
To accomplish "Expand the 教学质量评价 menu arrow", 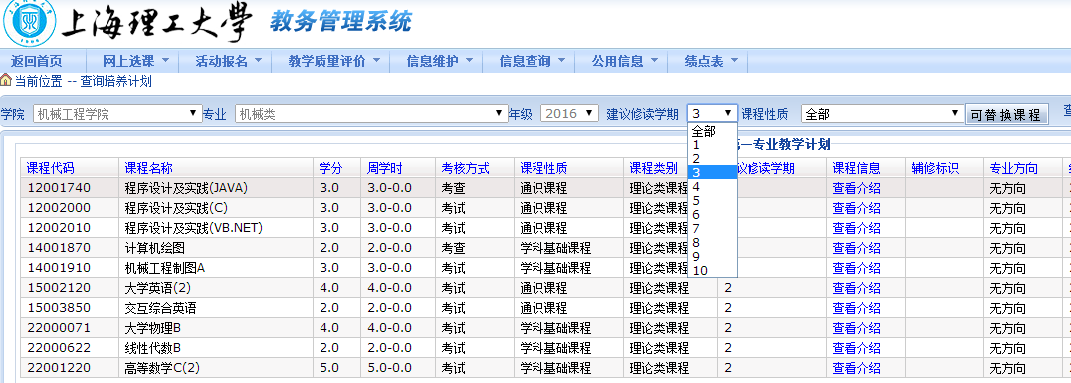I will point(379,61).
